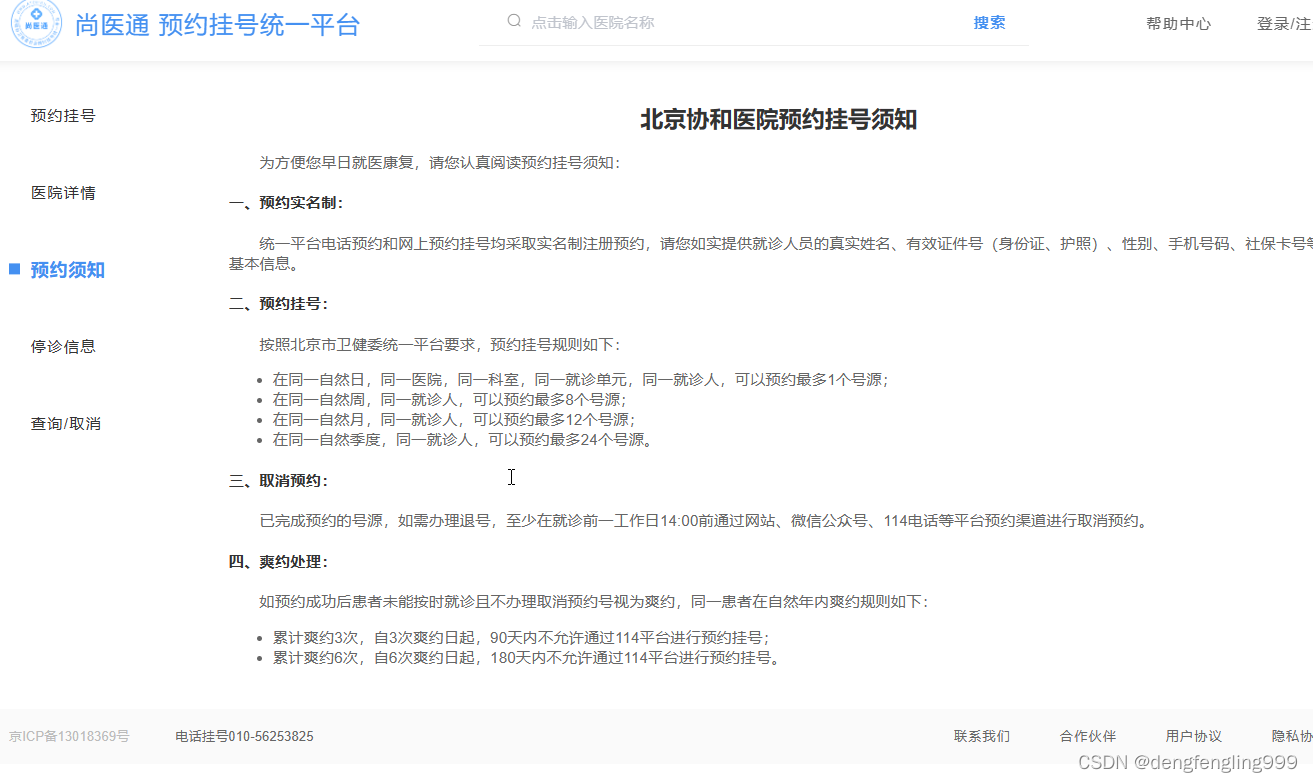The height and width of the screenshot is (782, 1313).
Task: Click the 隐私协议 footer link
Action: point(1292,736)
